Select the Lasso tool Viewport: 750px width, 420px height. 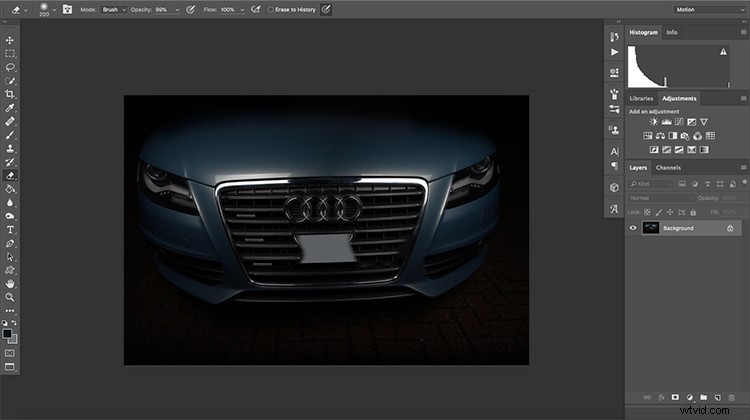pos(10,67)
